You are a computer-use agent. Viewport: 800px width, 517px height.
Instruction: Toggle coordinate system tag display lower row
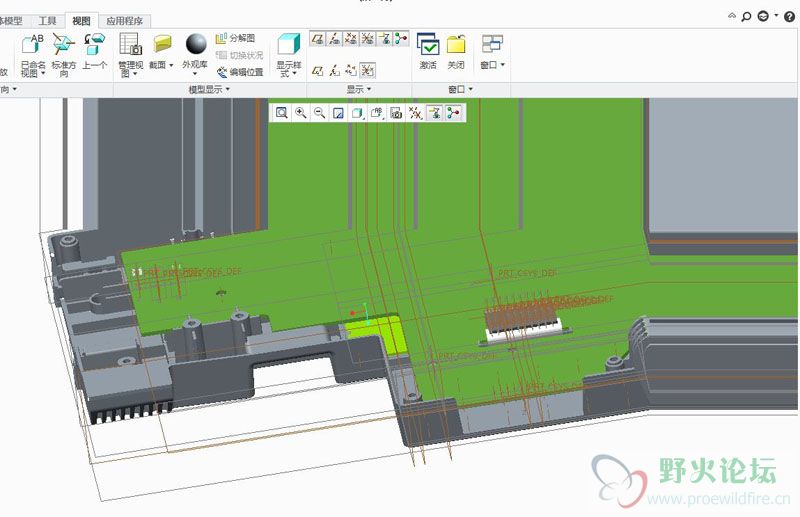(x=367, y=70)
